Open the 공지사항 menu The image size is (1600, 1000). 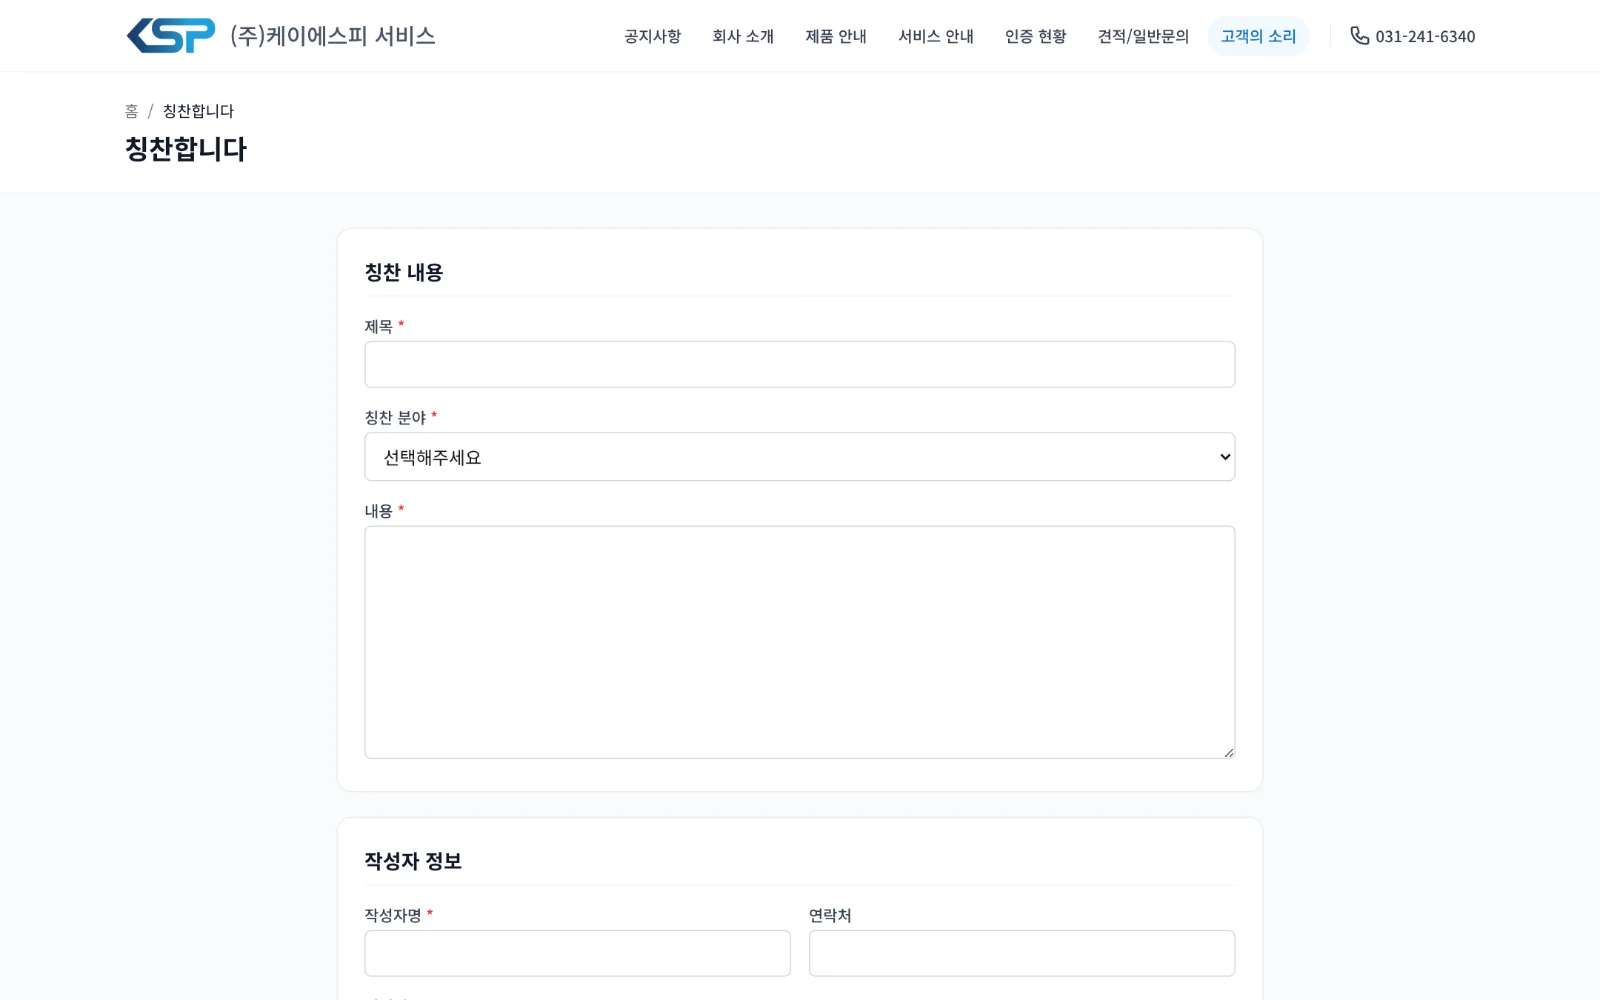[x=652, y=36]
